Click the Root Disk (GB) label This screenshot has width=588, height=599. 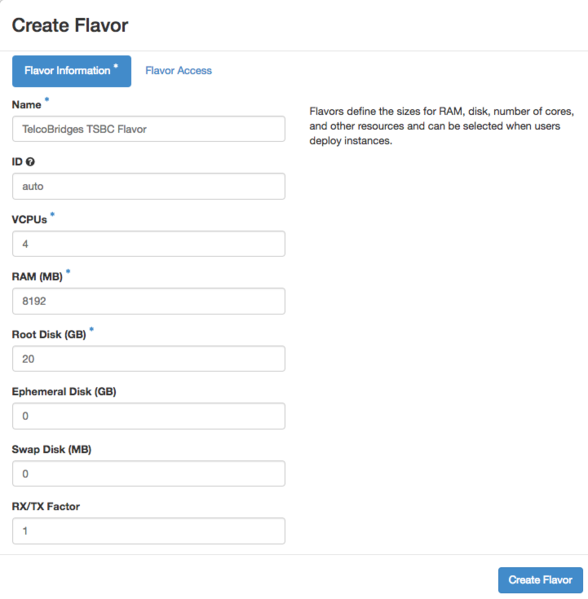(x=49, y=335)
